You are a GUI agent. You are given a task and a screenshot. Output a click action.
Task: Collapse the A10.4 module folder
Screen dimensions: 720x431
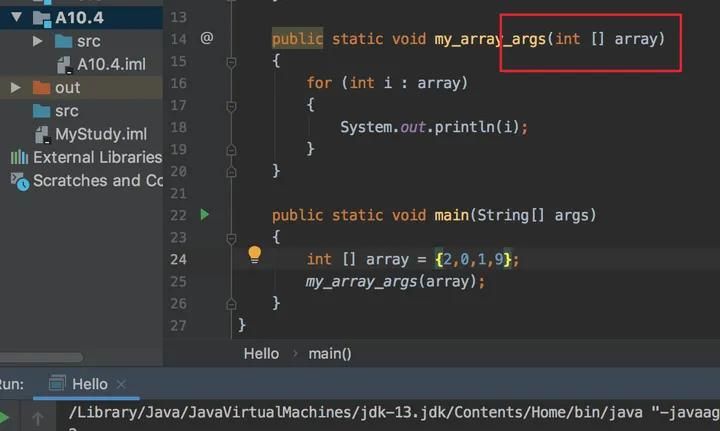pos(16,17)
